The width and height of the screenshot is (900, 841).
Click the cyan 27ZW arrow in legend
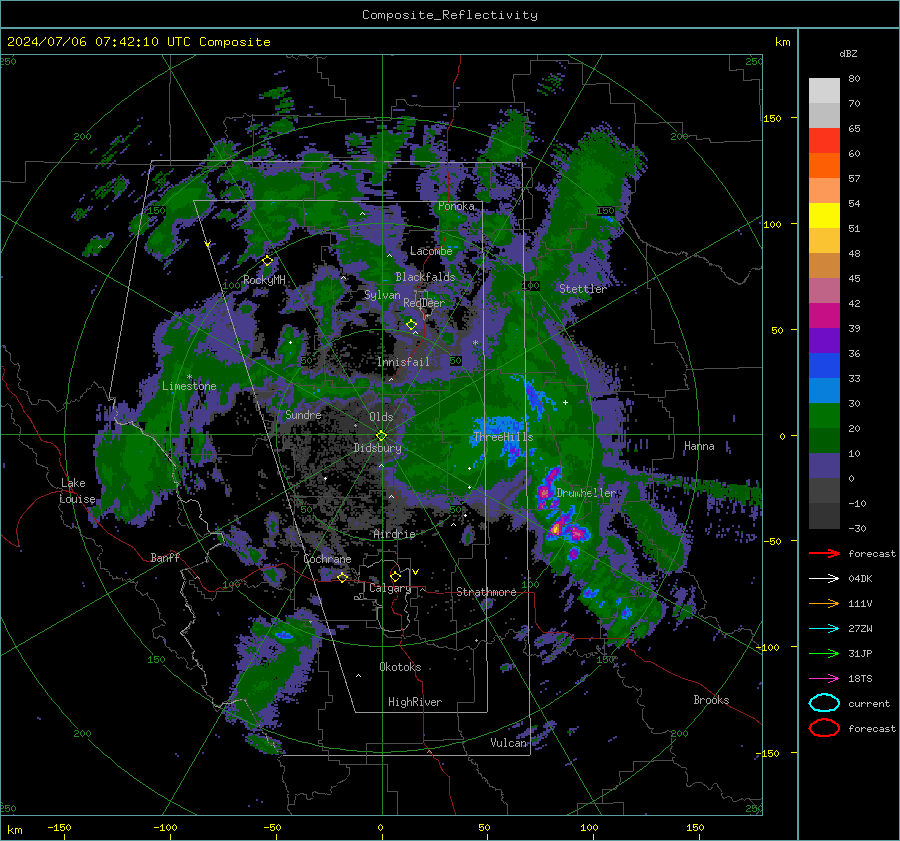click(x=824, y=628)
